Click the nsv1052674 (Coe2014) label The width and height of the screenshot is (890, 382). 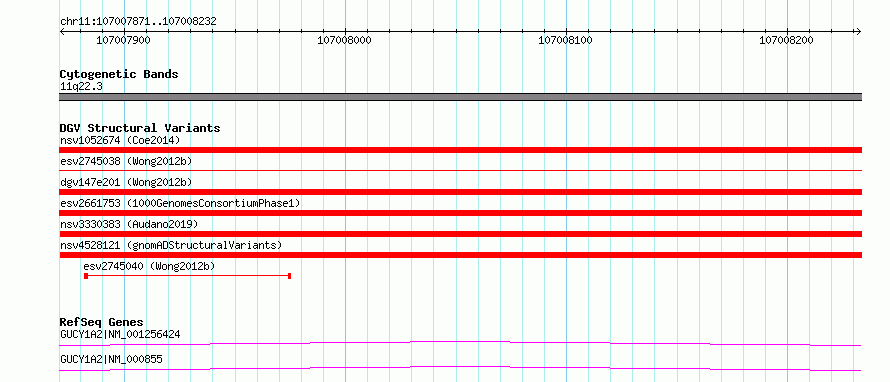point(120,140)
